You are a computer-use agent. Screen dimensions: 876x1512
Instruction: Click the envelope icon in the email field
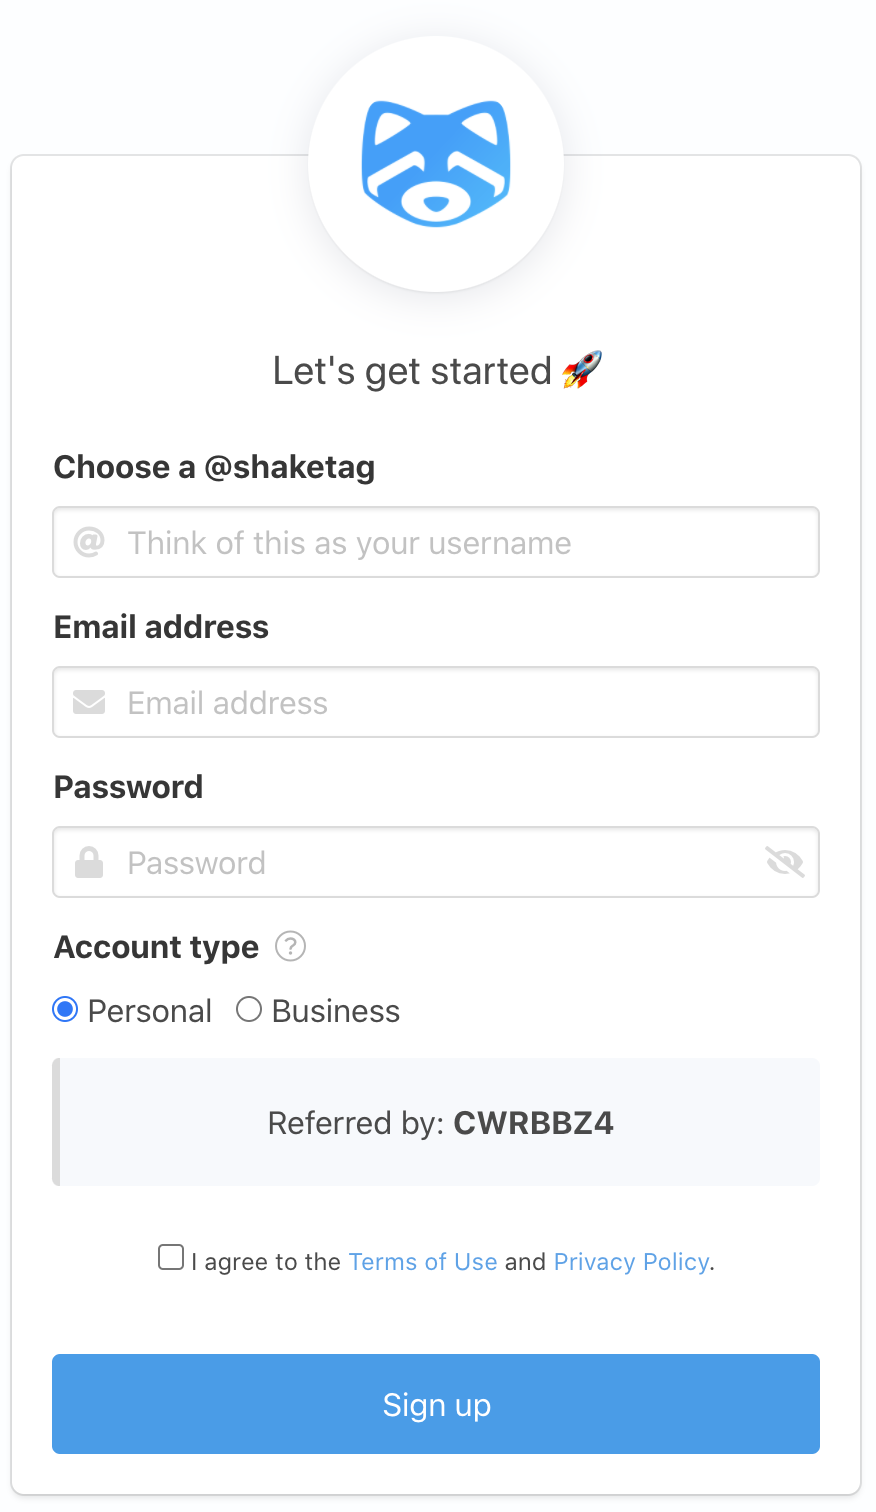coord(89,702)
